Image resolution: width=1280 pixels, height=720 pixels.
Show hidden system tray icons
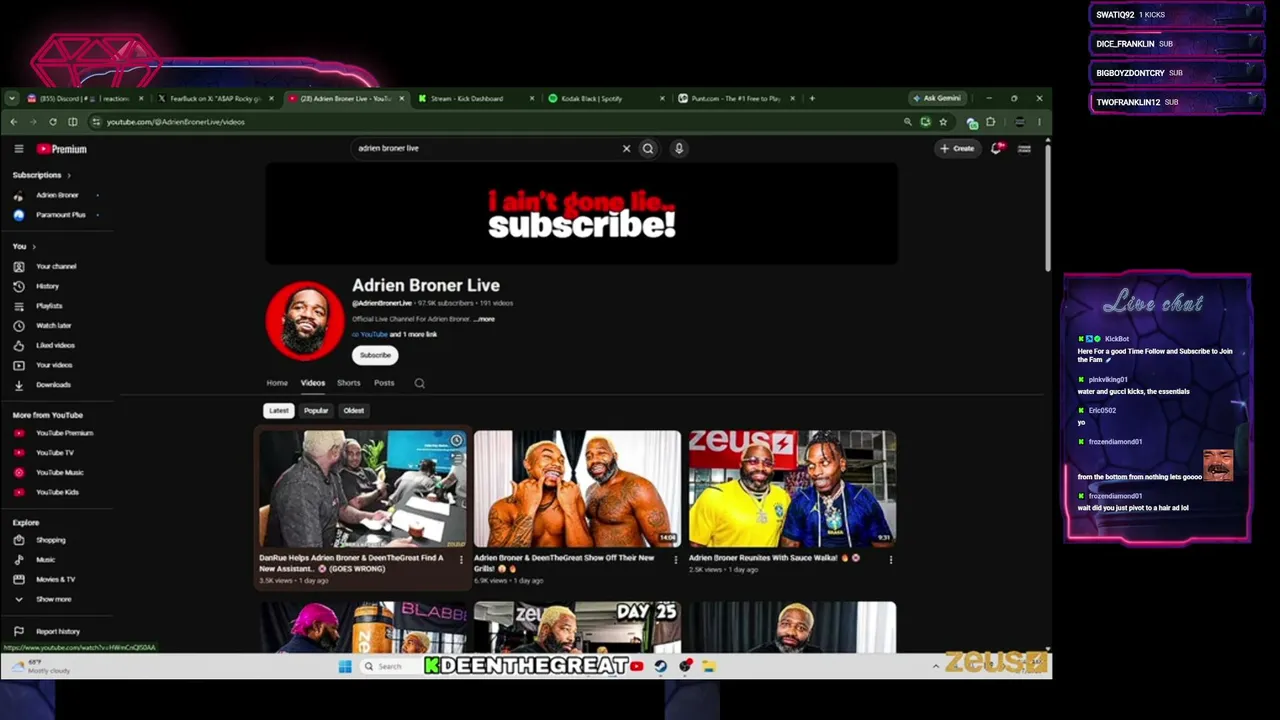tap(936, 666)
